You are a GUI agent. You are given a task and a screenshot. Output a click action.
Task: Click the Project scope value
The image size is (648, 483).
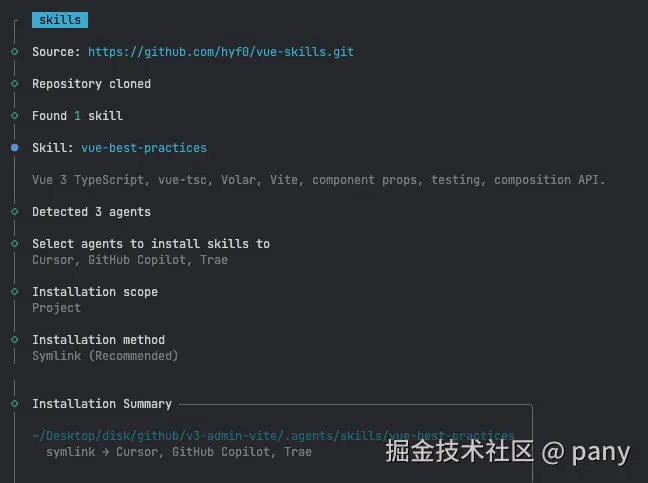[x=56, y=308]
